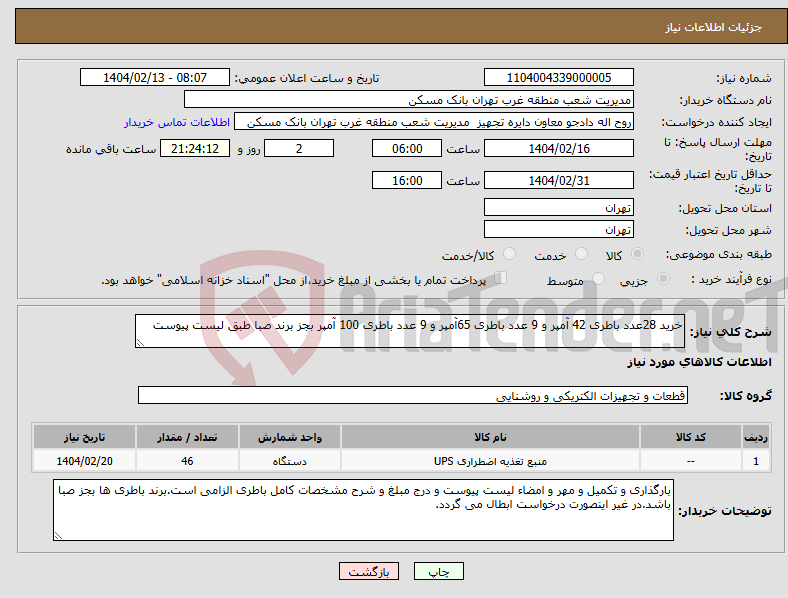Click the شماره نیاز number field

point(559,77)
